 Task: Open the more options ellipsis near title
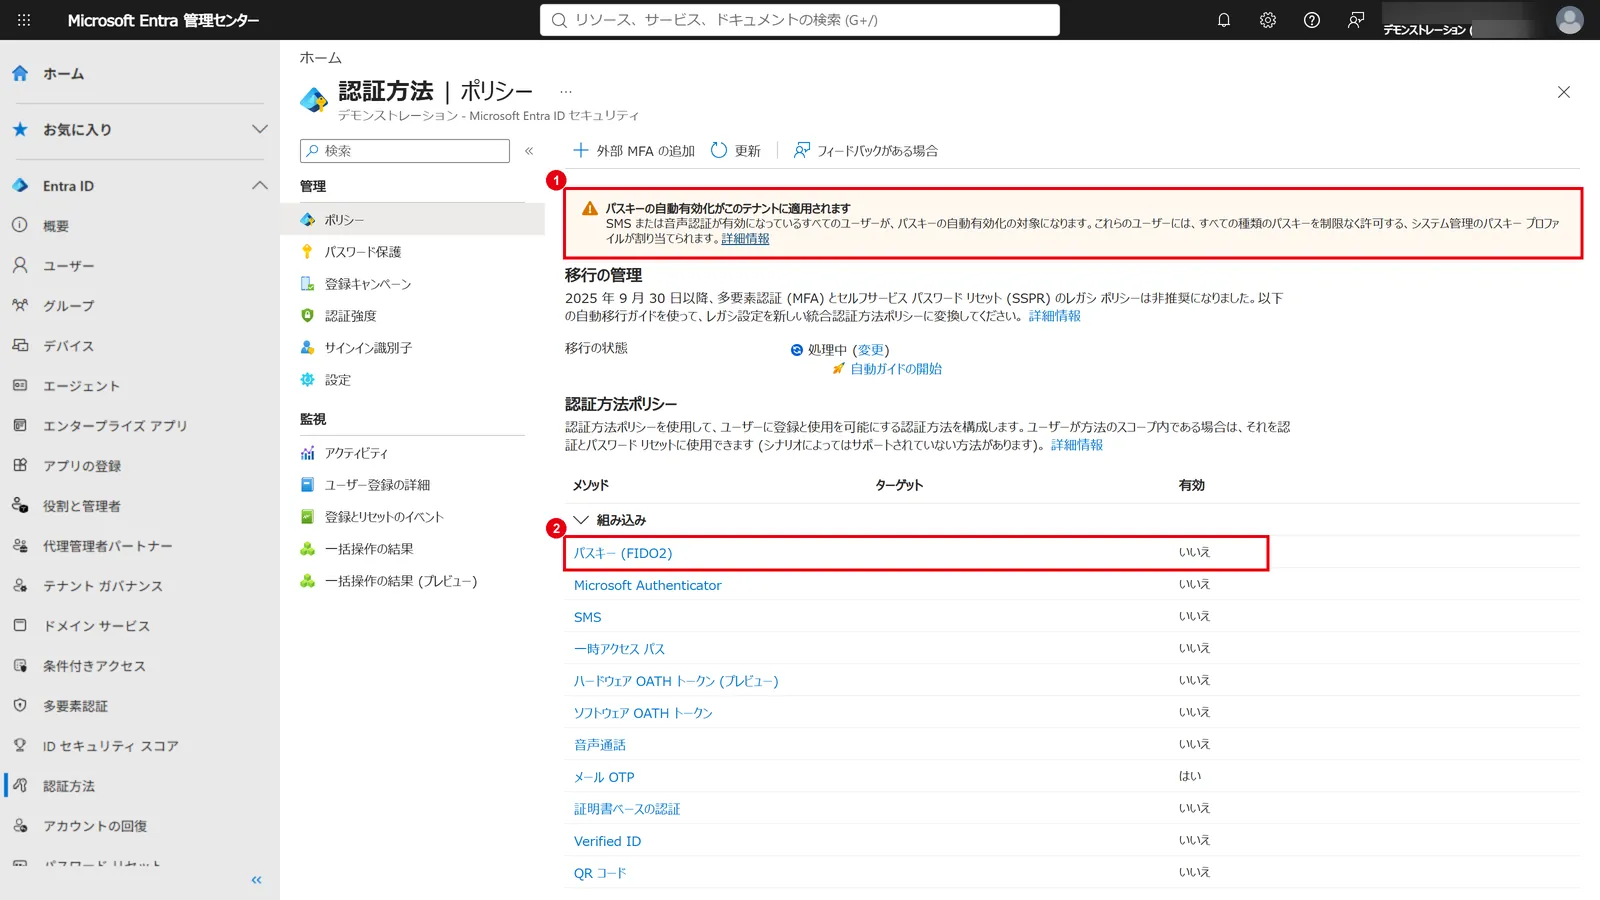click(566, 91)
